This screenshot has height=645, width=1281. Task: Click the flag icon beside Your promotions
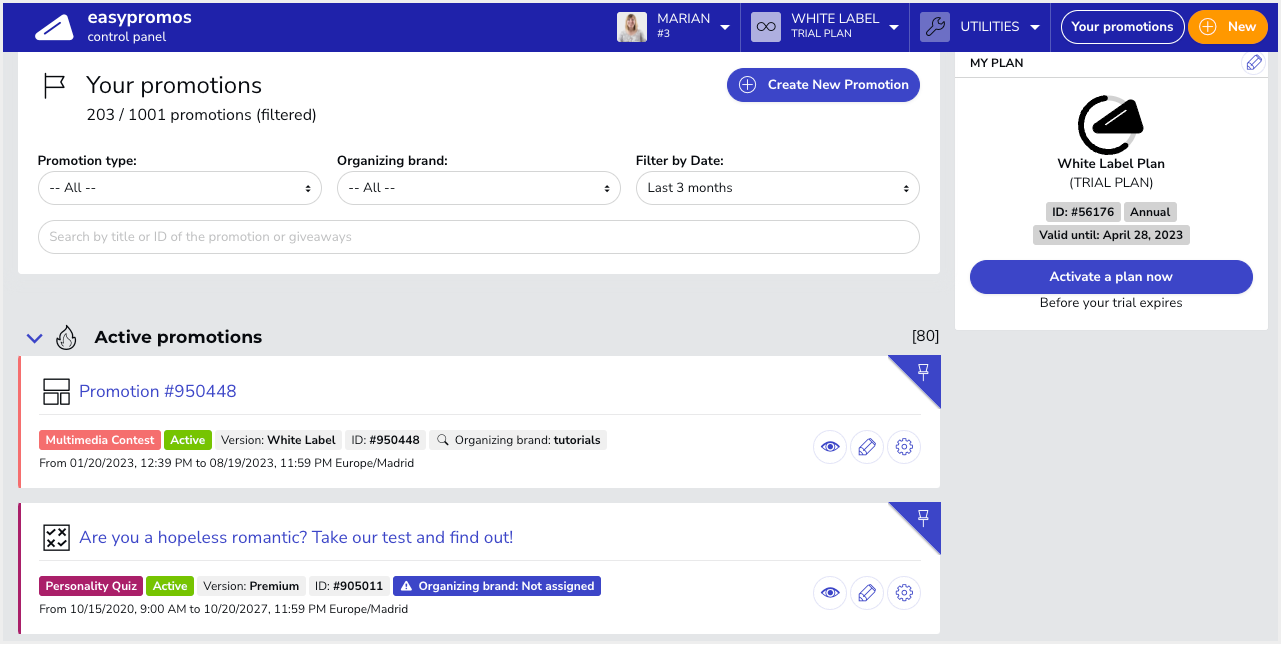[54, 86]
